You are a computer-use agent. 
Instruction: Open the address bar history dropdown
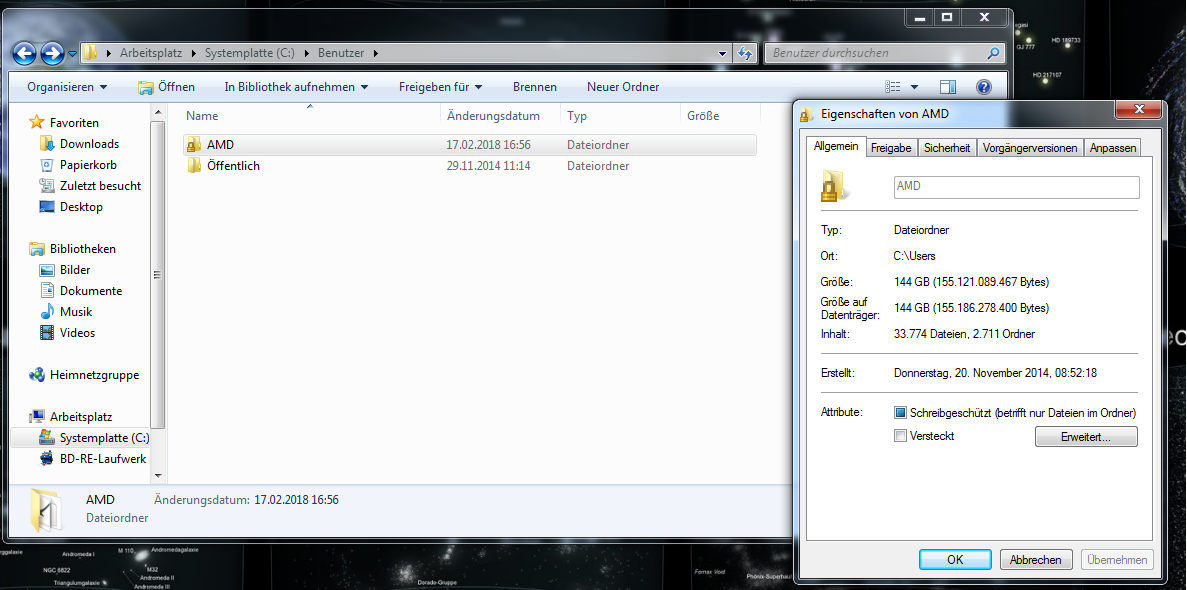[722, 53]
